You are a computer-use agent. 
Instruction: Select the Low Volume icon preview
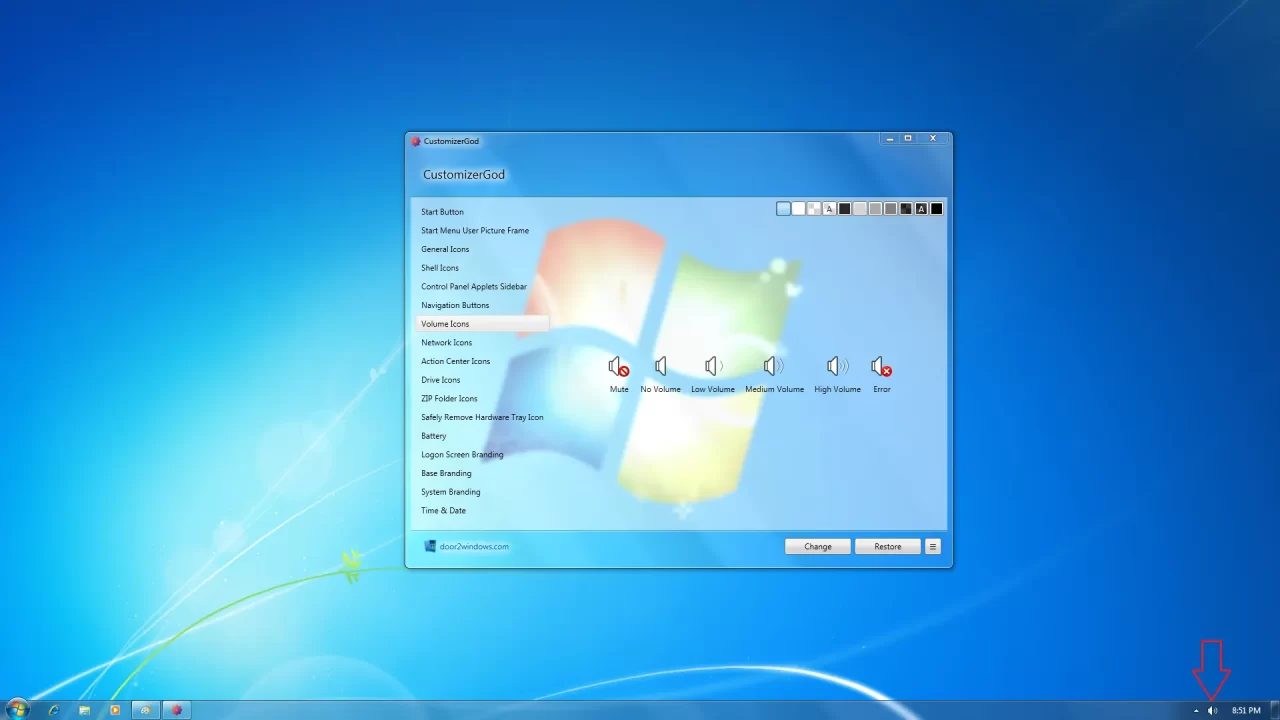pyautogui.click(x=712, y=366)
